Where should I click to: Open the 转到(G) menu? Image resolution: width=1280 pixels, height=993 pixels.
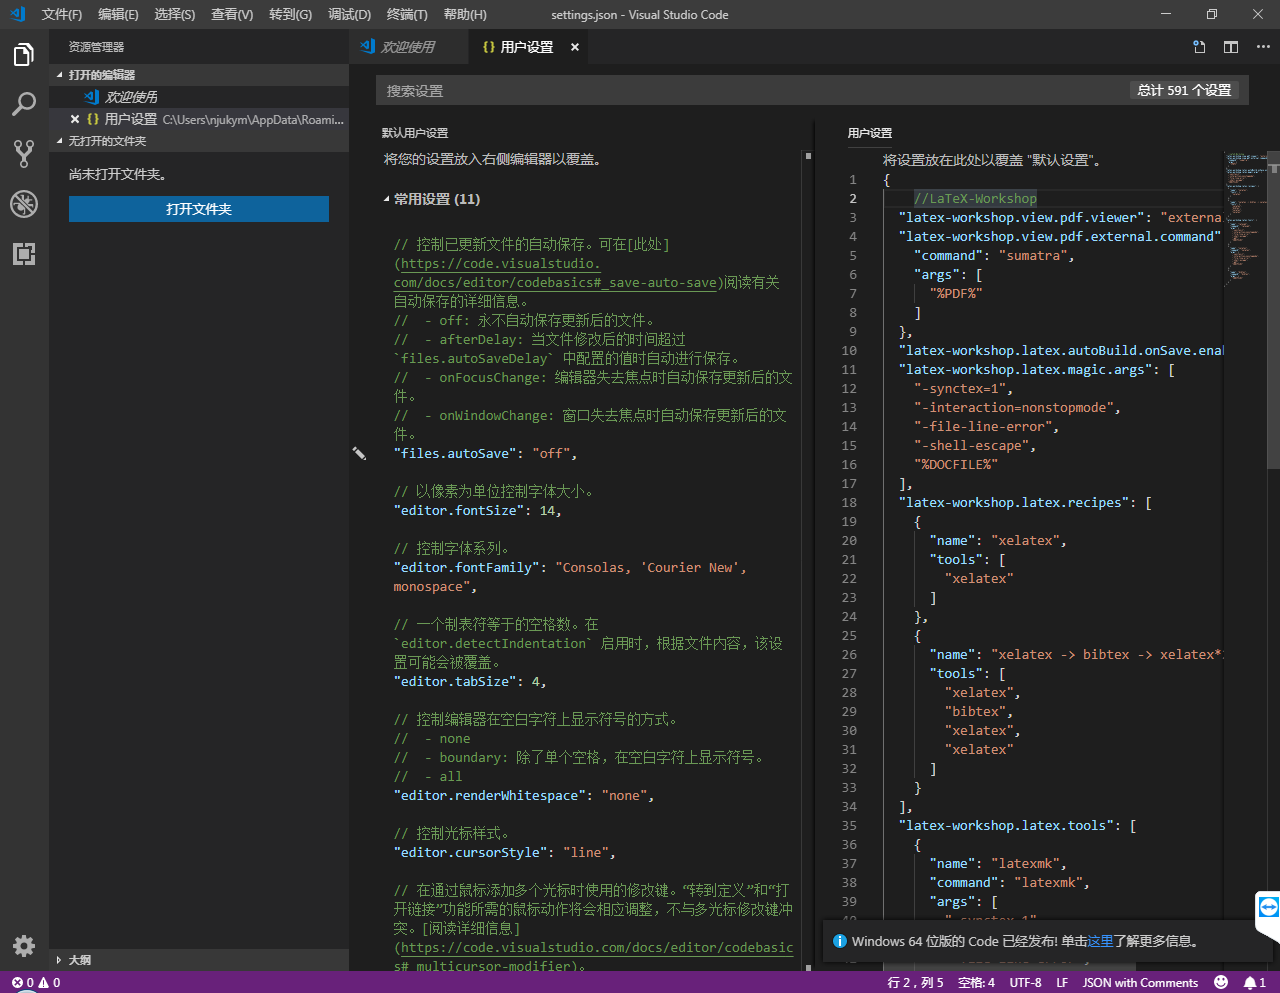tap(290, 14)
